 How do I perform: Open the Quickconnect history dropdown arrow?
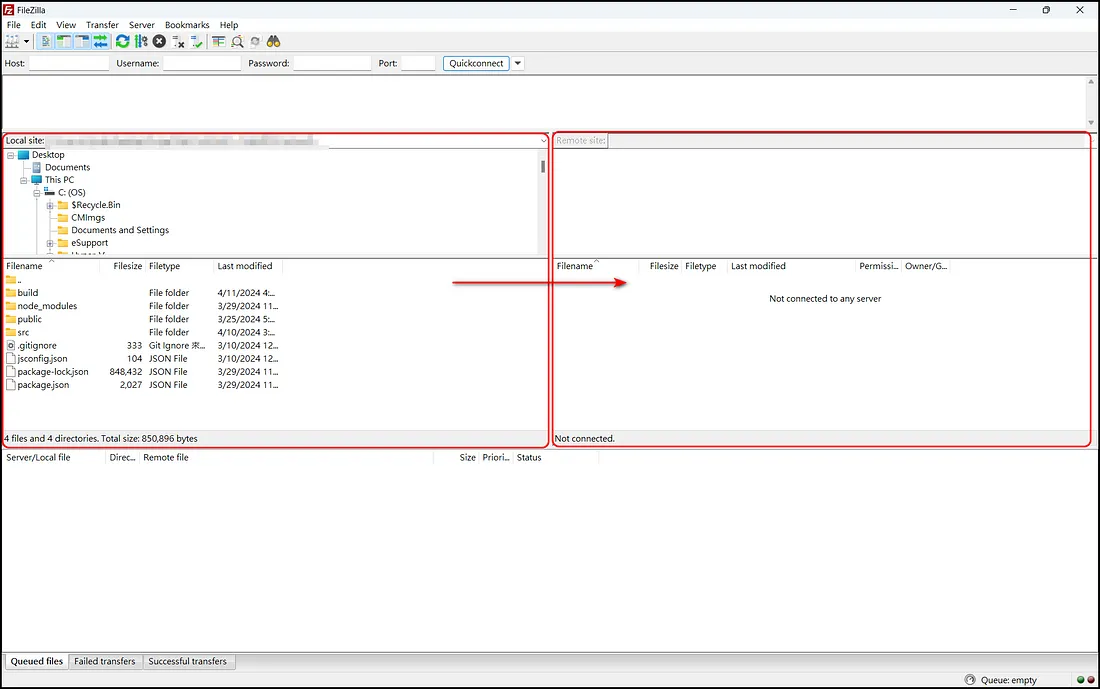pos(518,63)
